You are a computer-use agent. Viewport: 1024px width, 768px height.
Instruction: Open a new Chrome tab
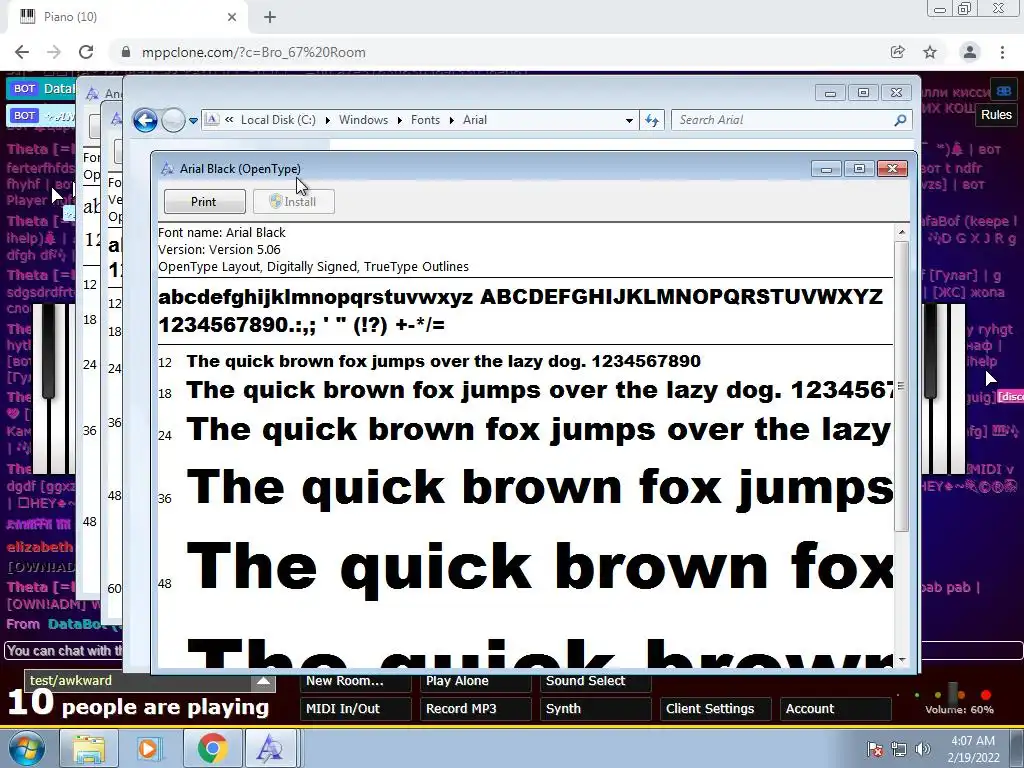pyautogui.click(x=270, y=17)
